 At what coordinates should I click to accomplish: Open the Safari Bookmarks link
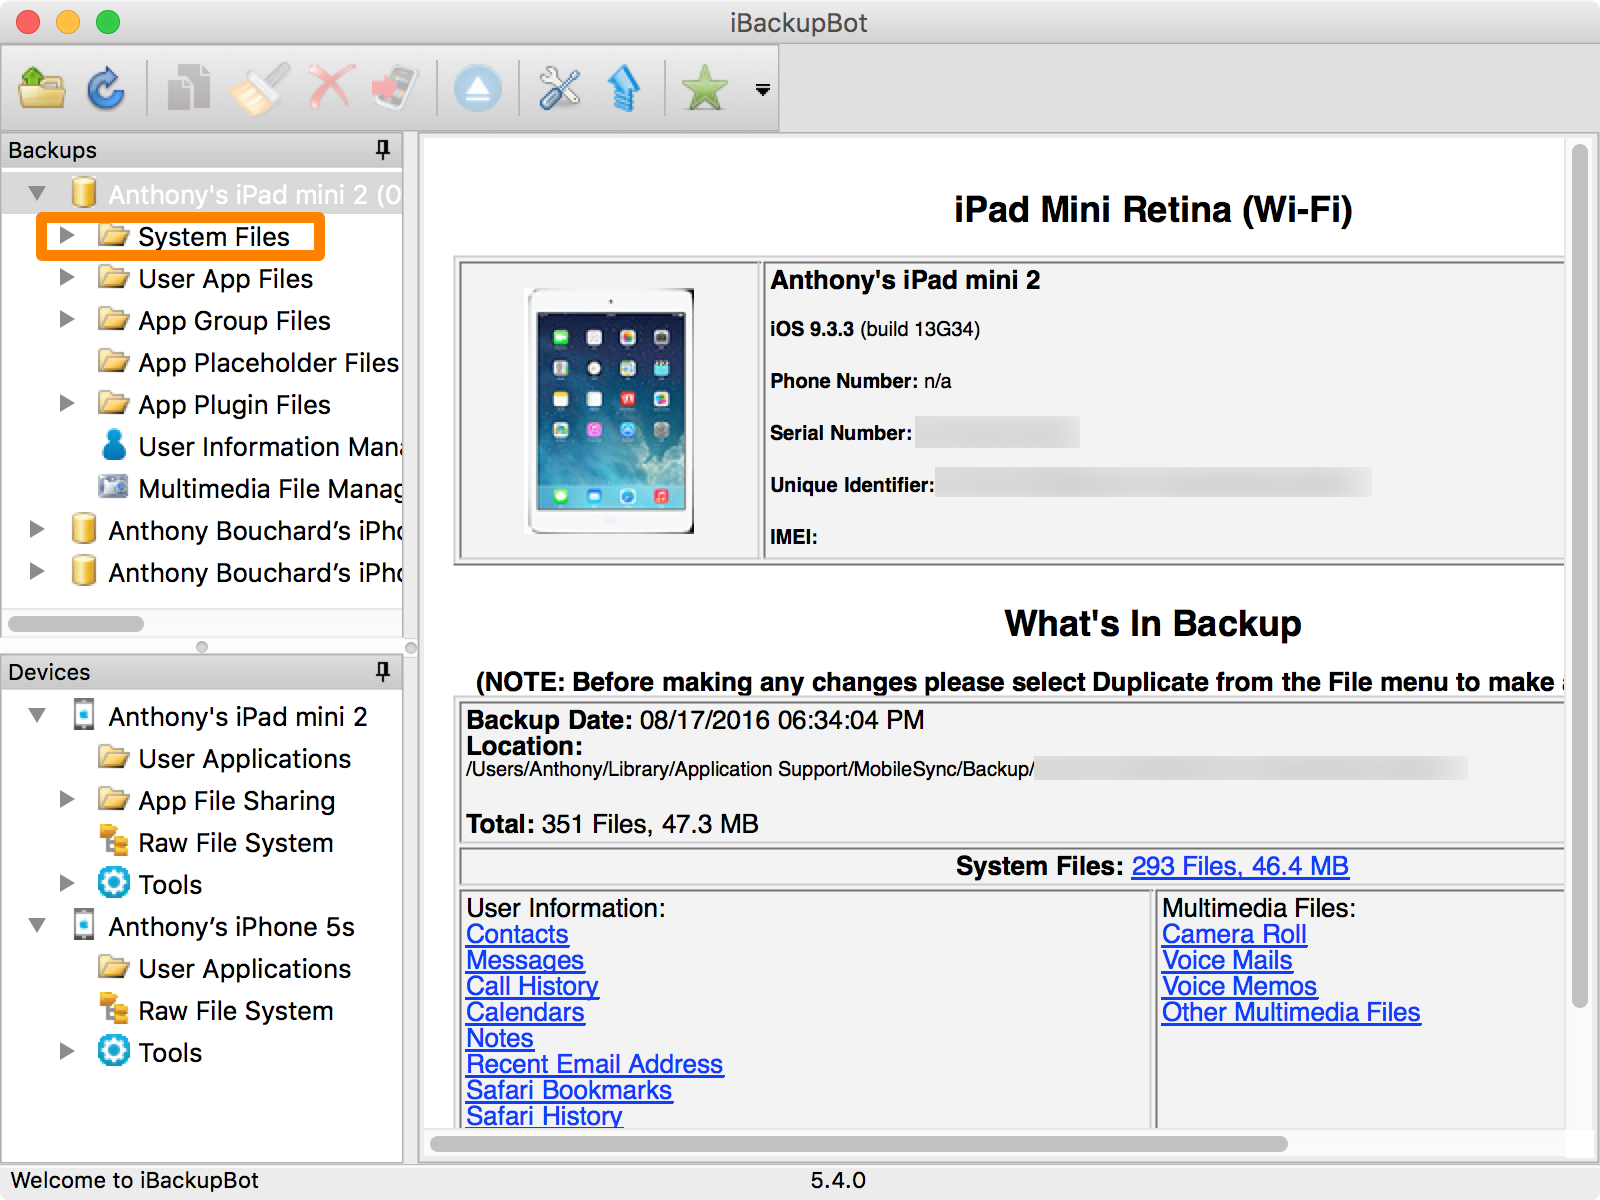[x=569, y=1090]
